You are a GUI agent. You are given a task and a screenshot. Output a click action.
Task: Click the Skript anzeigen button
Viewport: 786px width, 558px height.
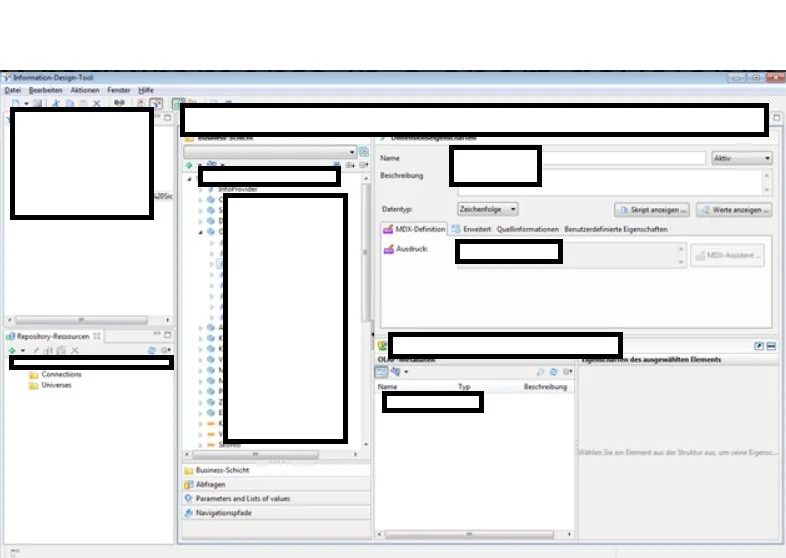652,210
